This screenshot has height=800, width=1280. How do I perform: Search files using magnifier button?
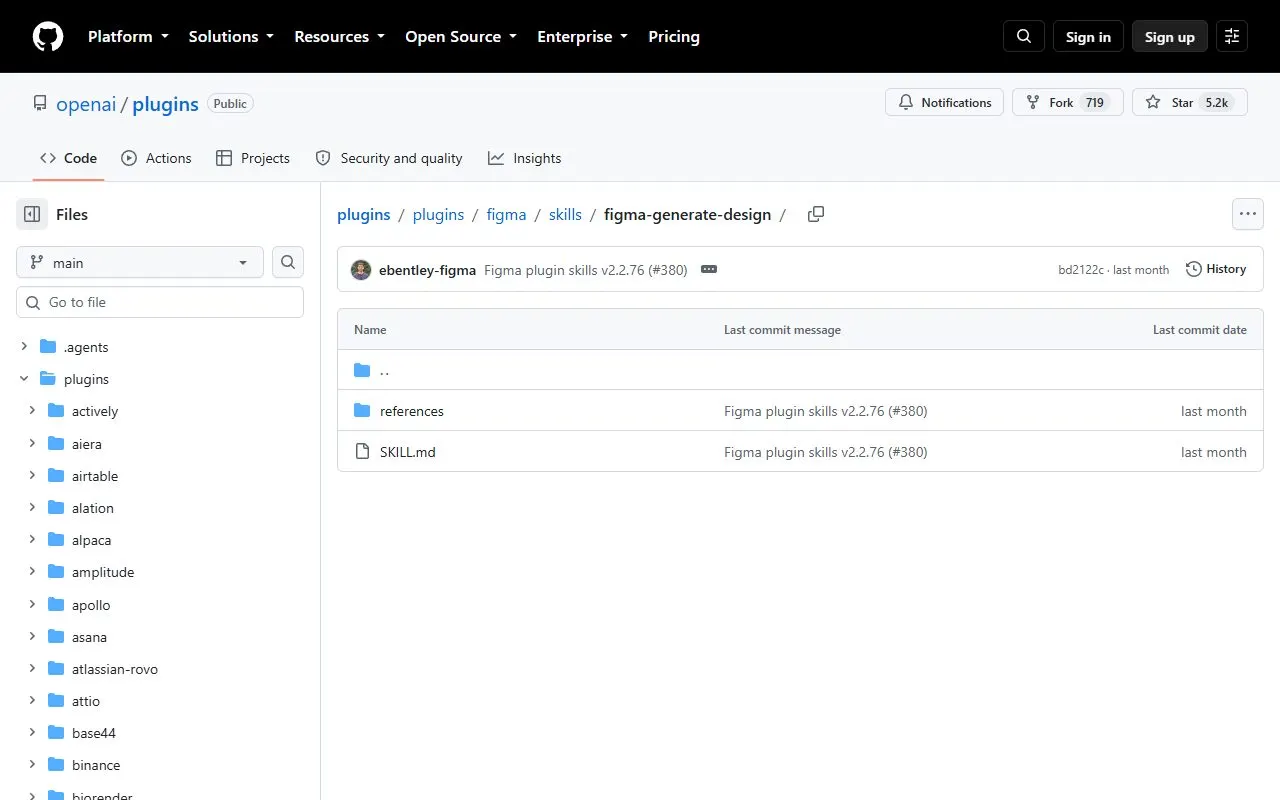point(288,262)
